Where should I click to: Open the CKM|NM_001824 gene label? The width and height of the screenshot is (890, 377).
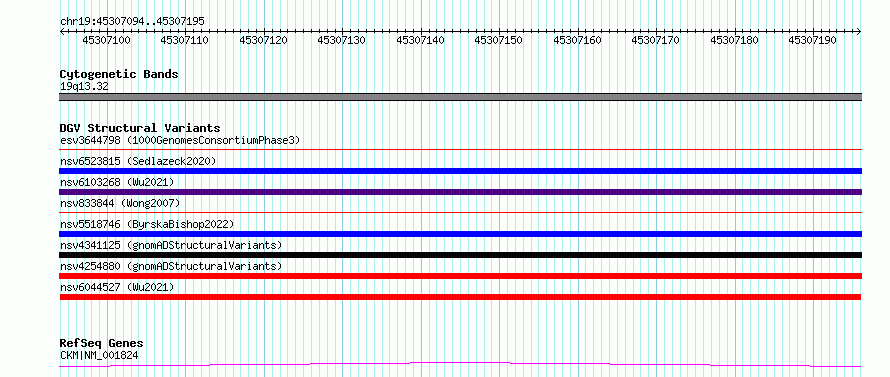[99, 356]
